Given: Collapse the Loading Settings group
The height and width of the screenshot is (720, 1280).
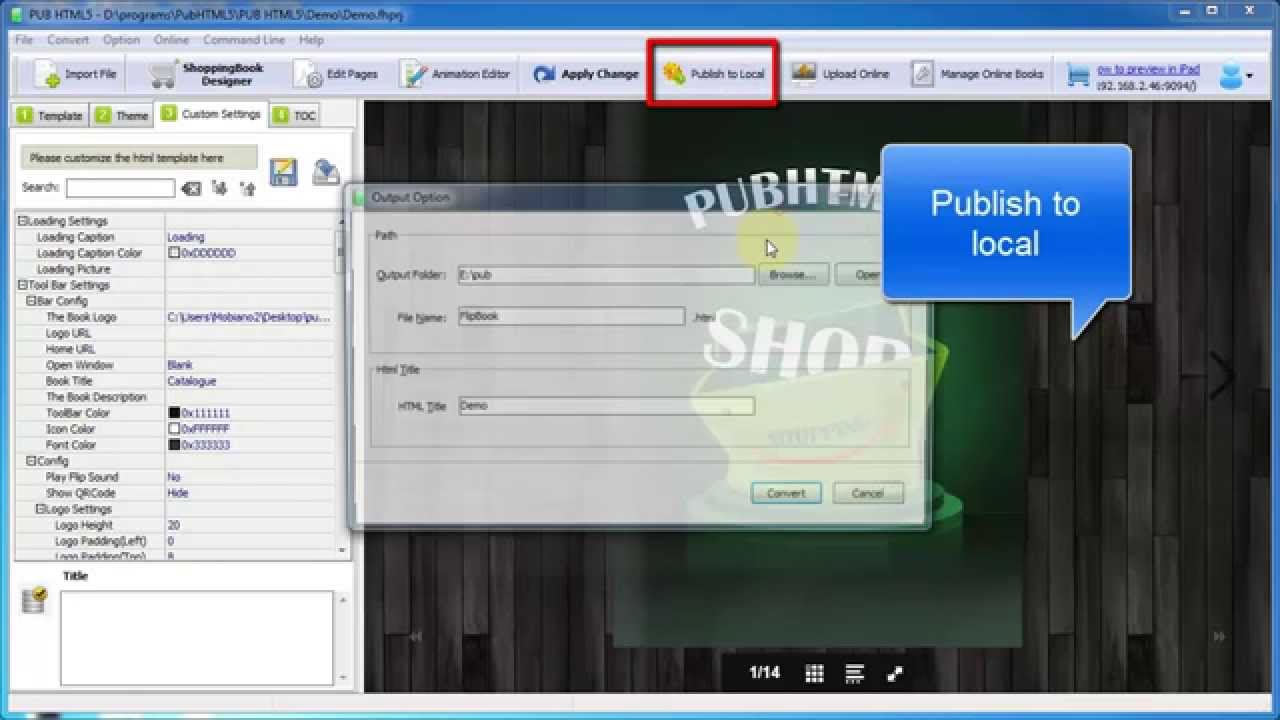Looking at the screenshot, I should [x=23, y=221].
